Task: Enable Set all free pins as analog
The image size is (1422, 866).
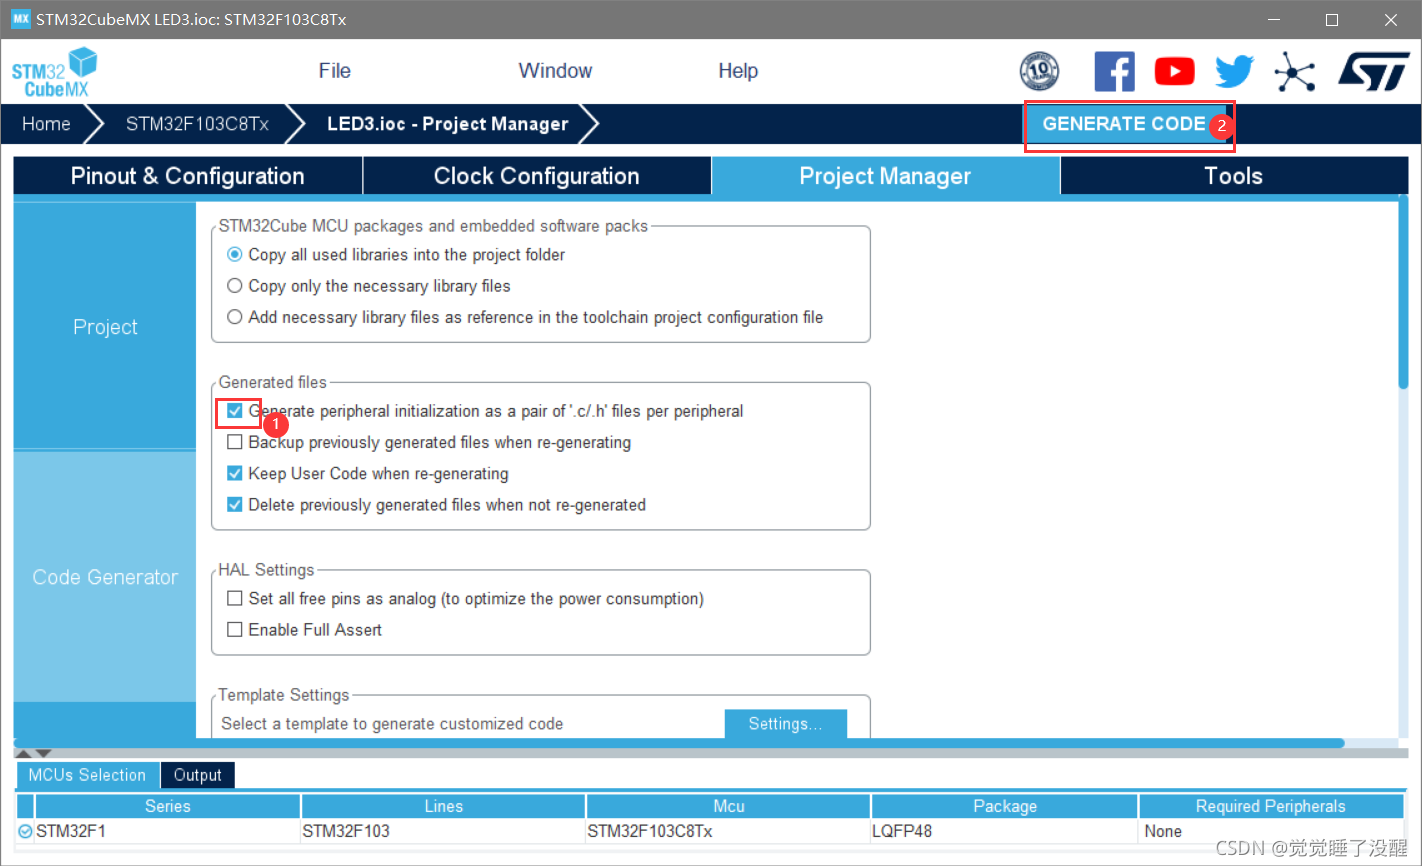Action: click(x=234, y=599)
